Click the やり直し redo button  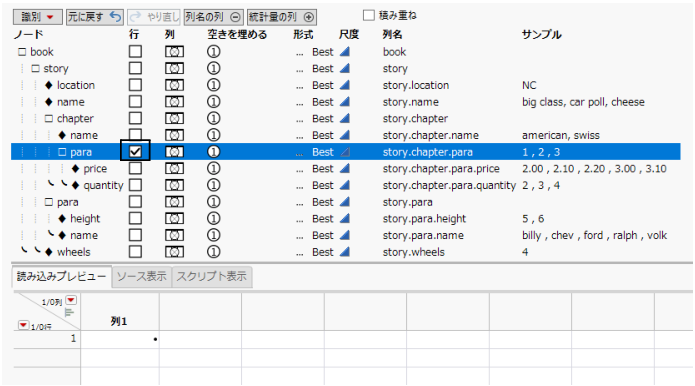pyautogui.click(x=154, y=17)
